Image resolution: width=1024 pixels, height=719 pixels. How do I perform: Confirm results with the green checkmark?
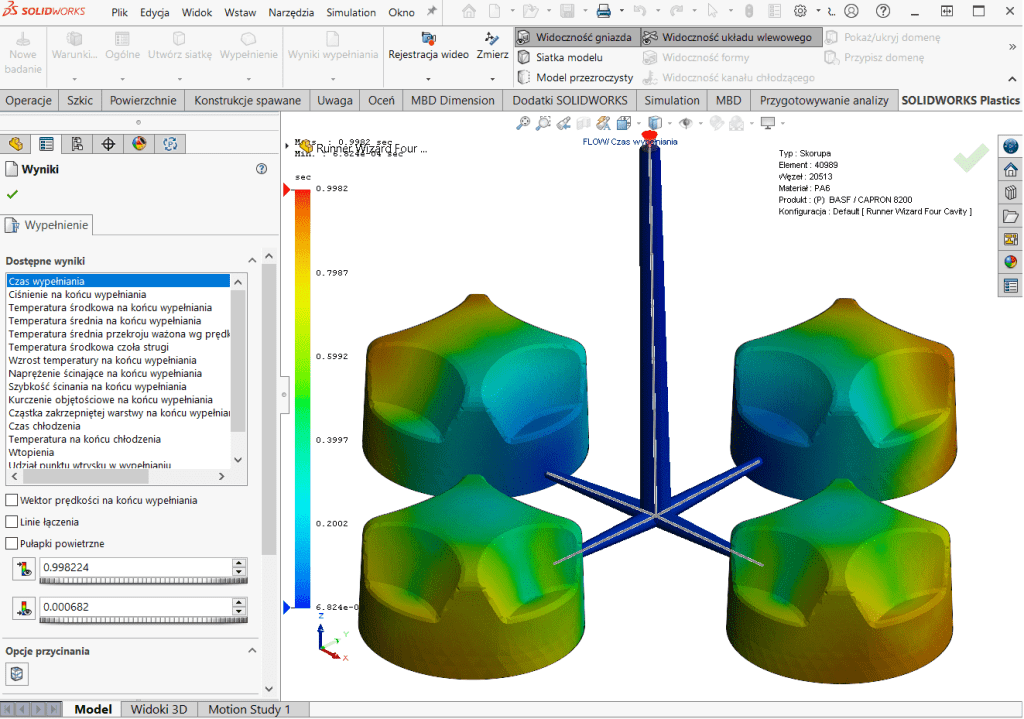pyautogui.click(x=12, y=194)
